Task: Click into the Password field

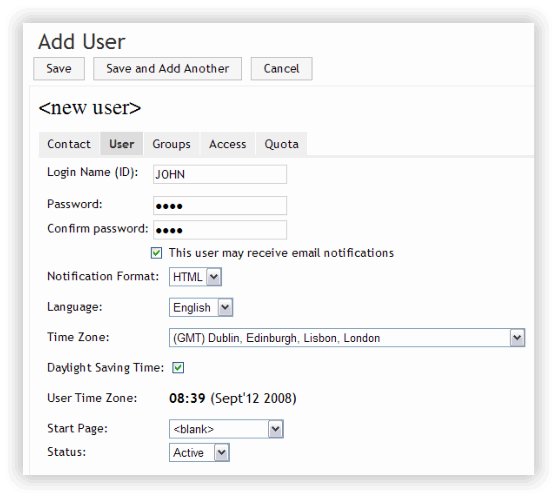Action: (220, 205)
